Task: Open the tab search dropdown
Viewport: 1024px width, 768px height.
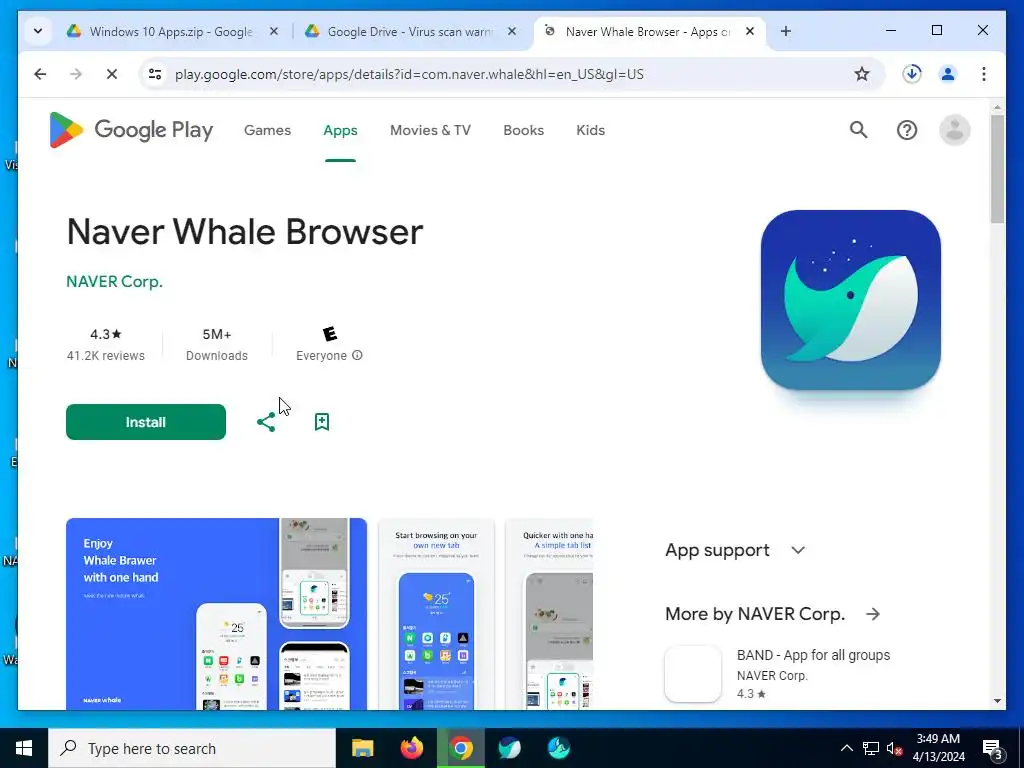Action: coord(38,31)
